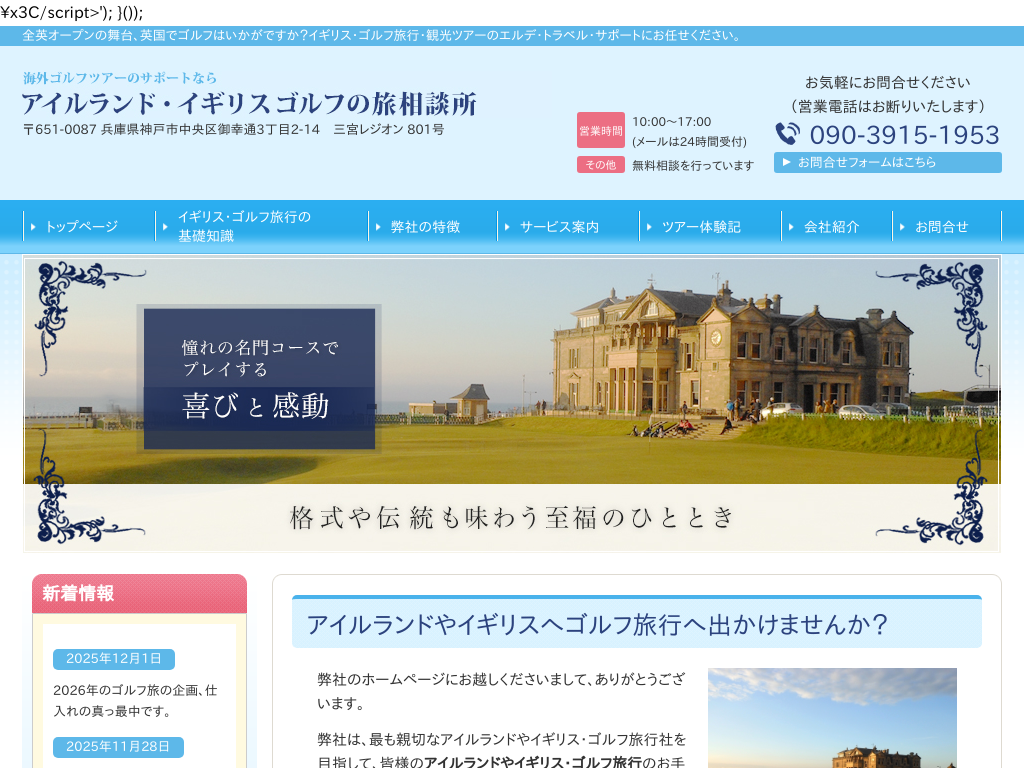Click the 2025年12月1日 date badge
1024x768 pixels.
(112, 659)
